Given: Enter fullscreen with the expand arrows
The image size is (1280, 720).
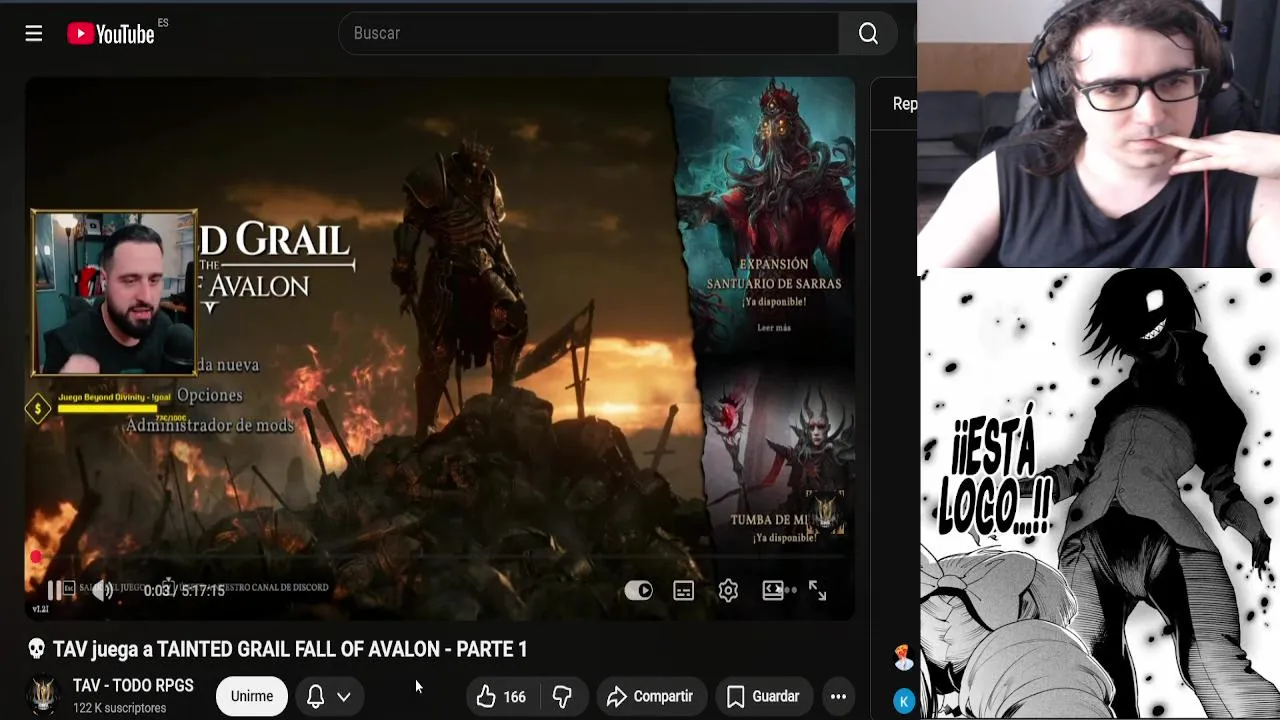Looking at the screenshot, I should [x=817, y=591].
